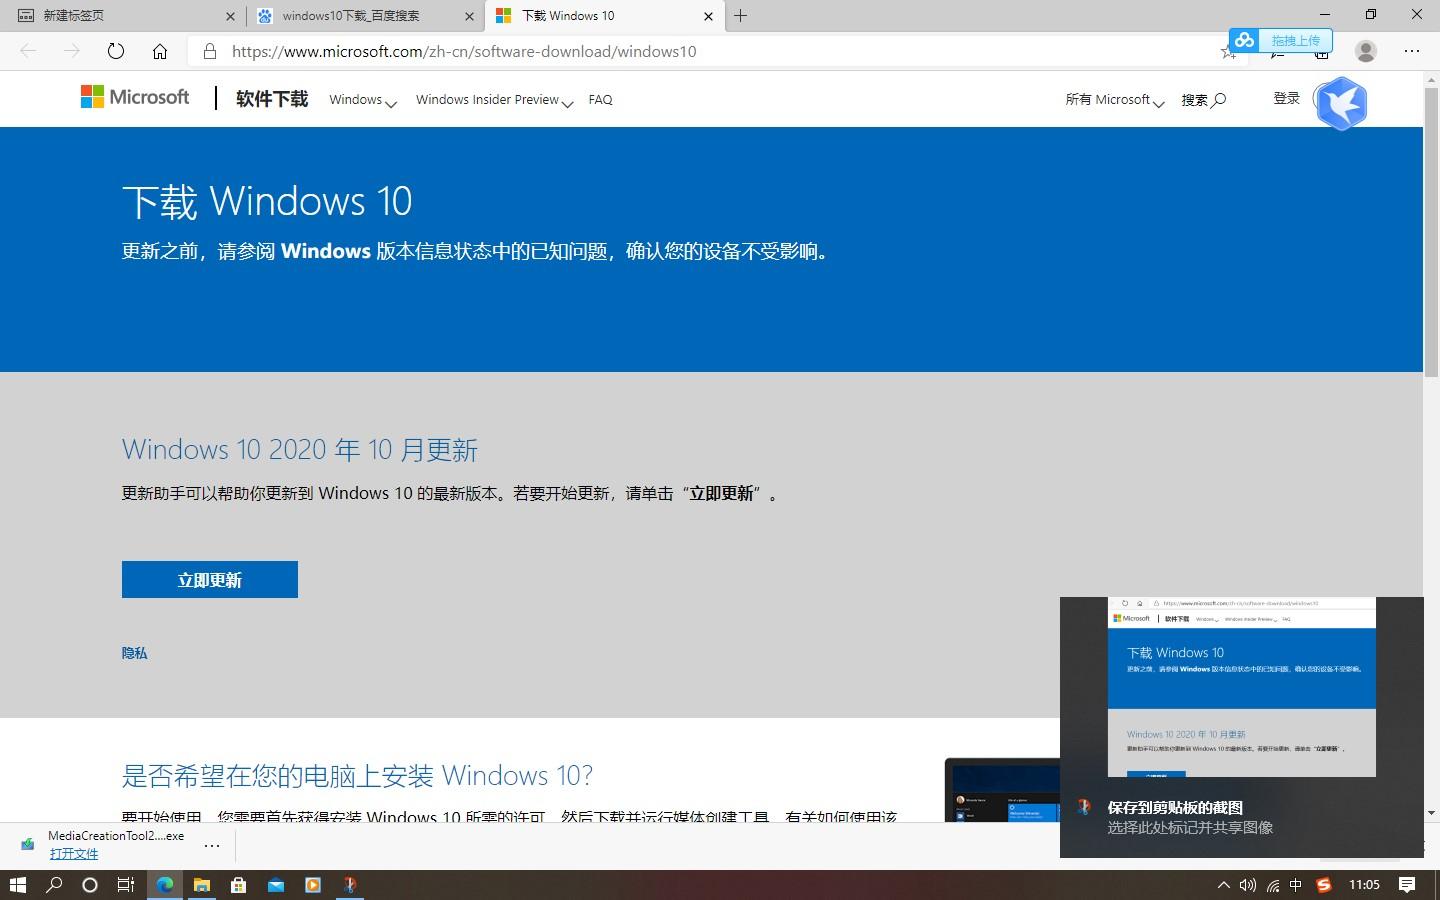Open the Baidu Cloud 拖拽上传 upload icon
This screenshot has width=1440, height=900.
pyautogui.click(x=1244, y=40)
